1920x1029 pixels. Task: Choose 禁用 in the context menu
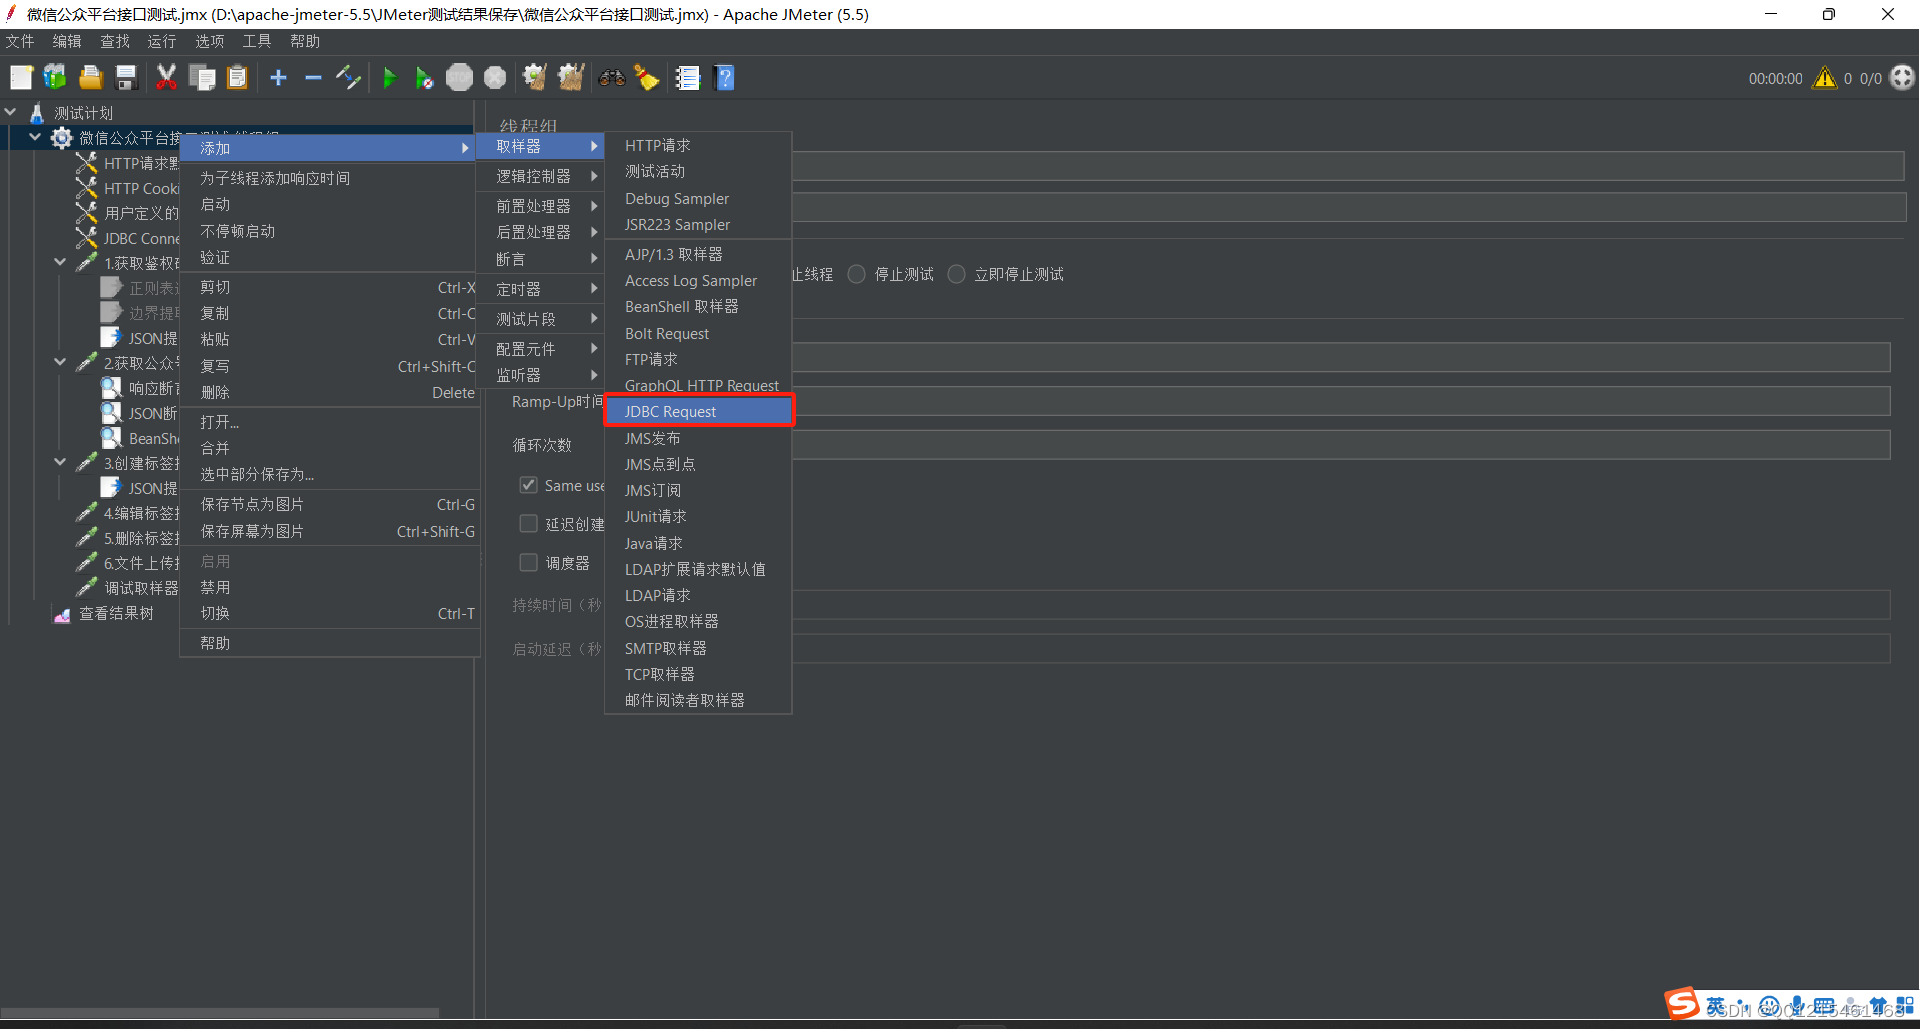point(330,587)
